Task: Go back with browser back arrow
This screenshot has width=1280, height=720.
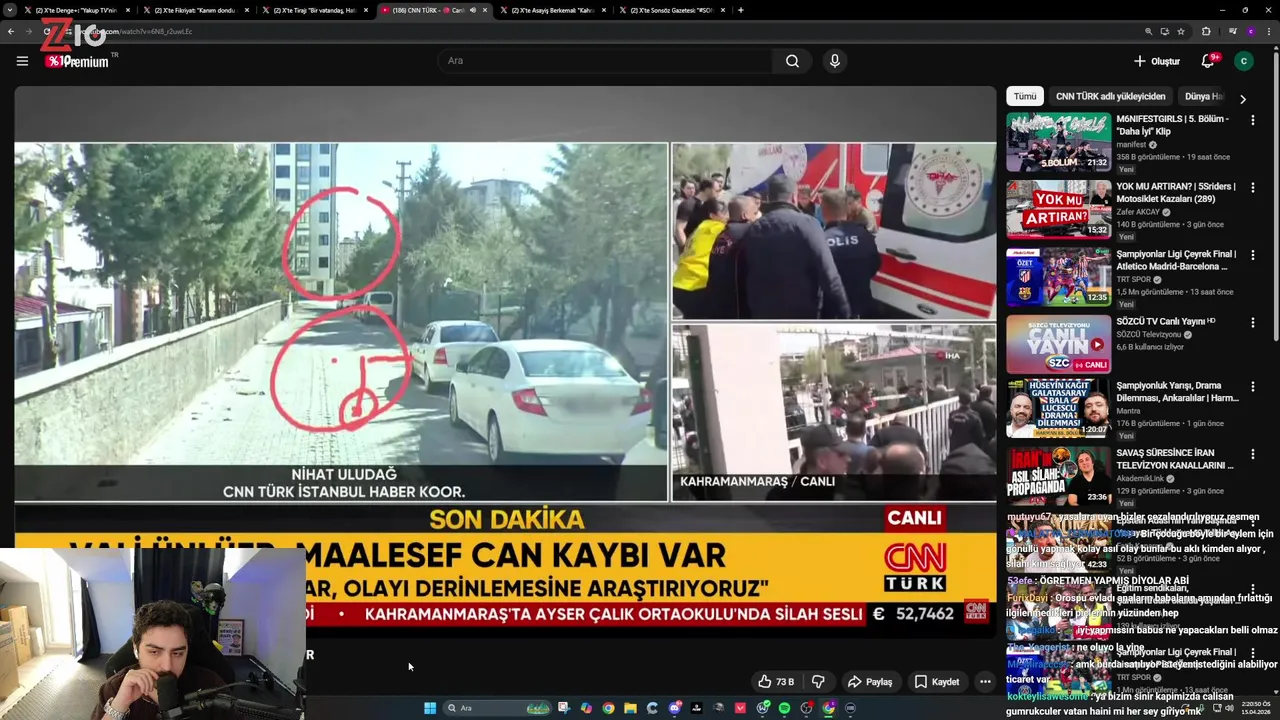Action: 11,31
